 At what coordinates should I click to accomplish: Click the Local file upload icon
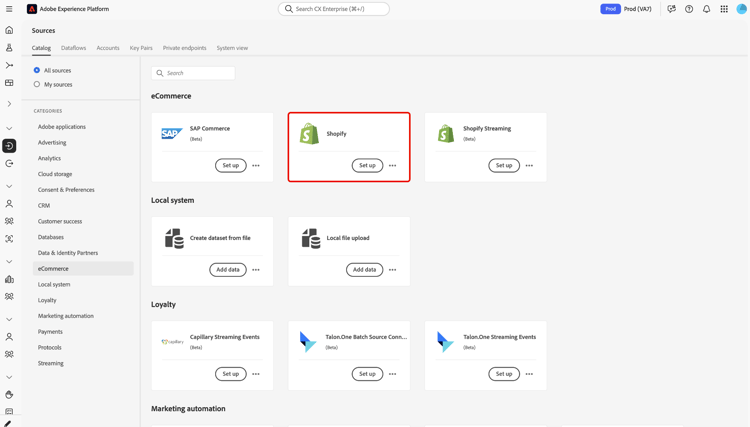click(x=311, y=238)
